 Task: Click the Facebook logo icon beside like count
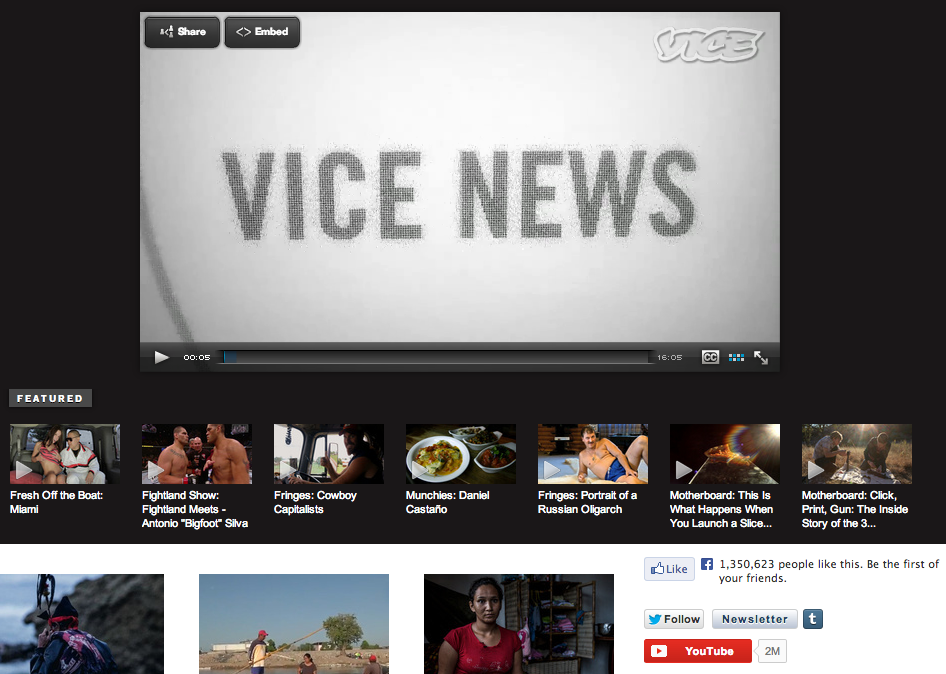(x=707, y=564)
